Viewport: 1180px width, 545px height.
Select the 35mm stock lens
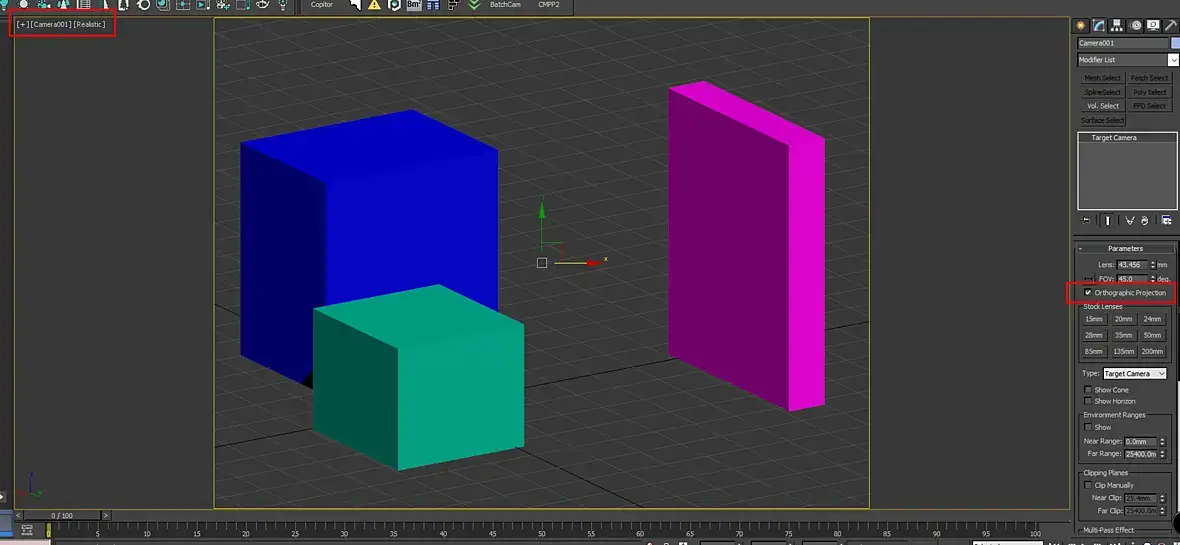(x=1124, y=336)
